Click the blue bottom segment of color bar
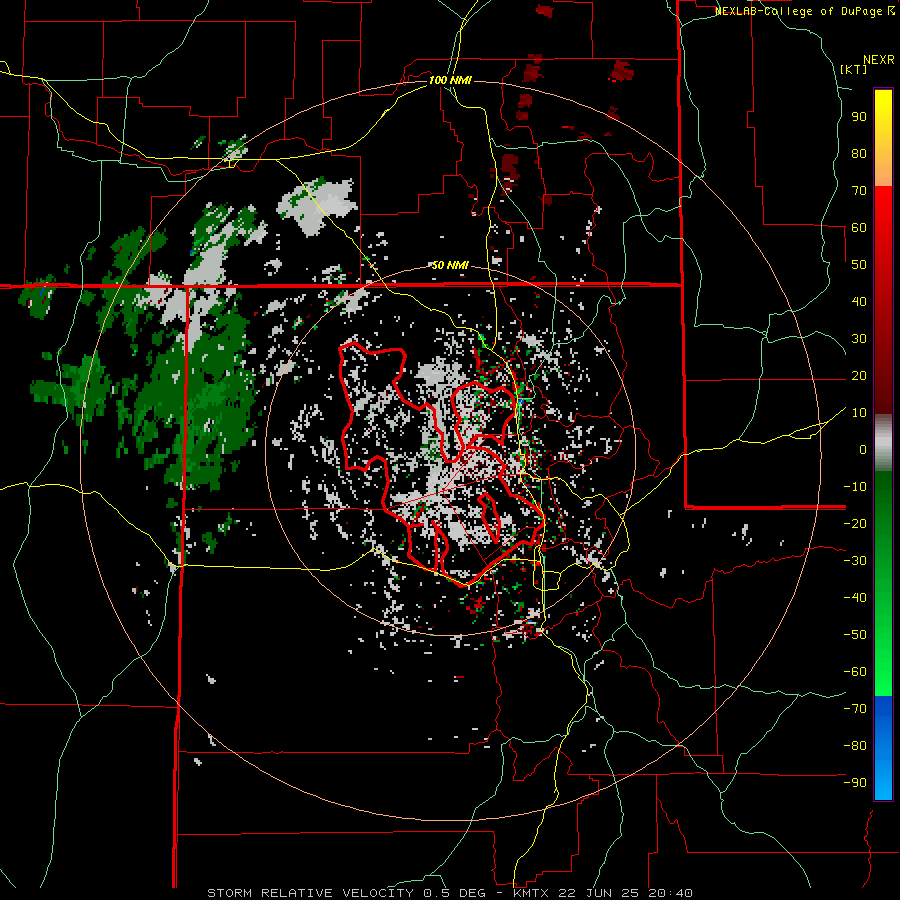This screenshot has width=900, height=900. point(883,748)
